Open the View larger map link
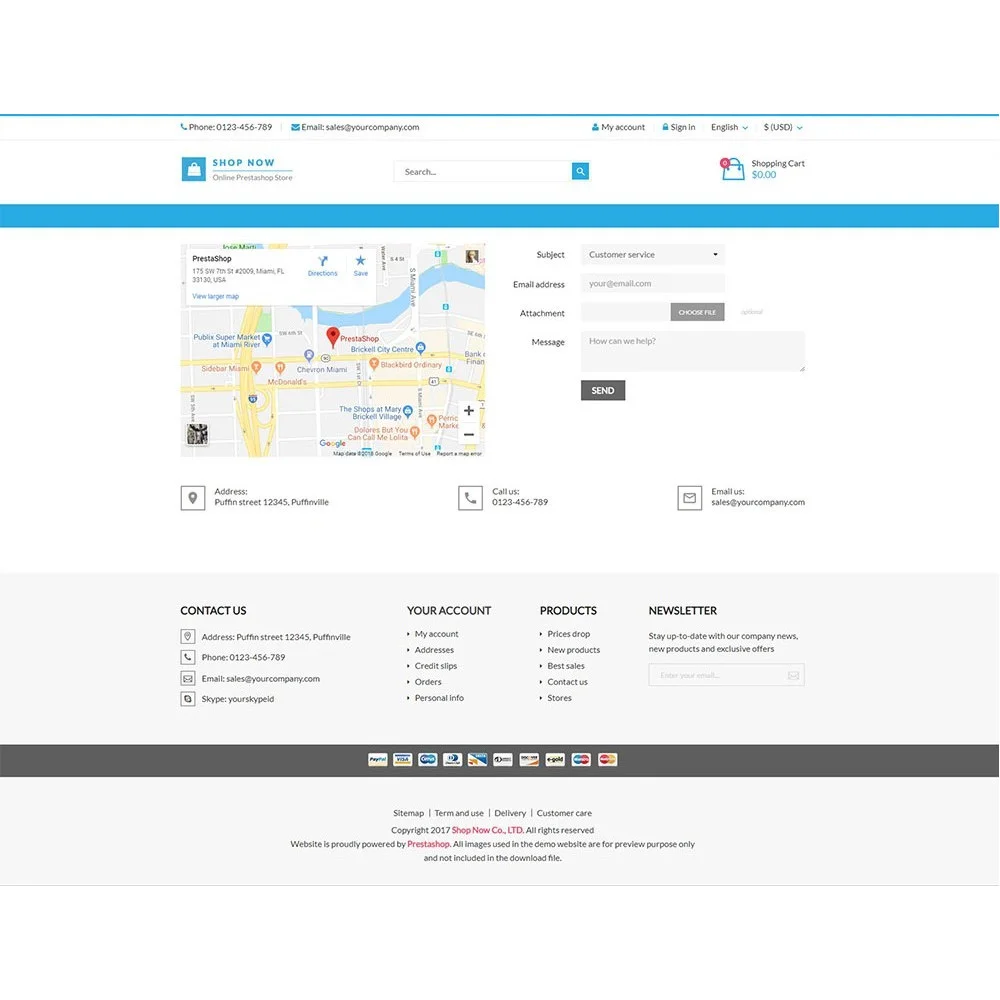Image resolution: width=1000 pixels, height=1000 pixels. coord(216,296)
